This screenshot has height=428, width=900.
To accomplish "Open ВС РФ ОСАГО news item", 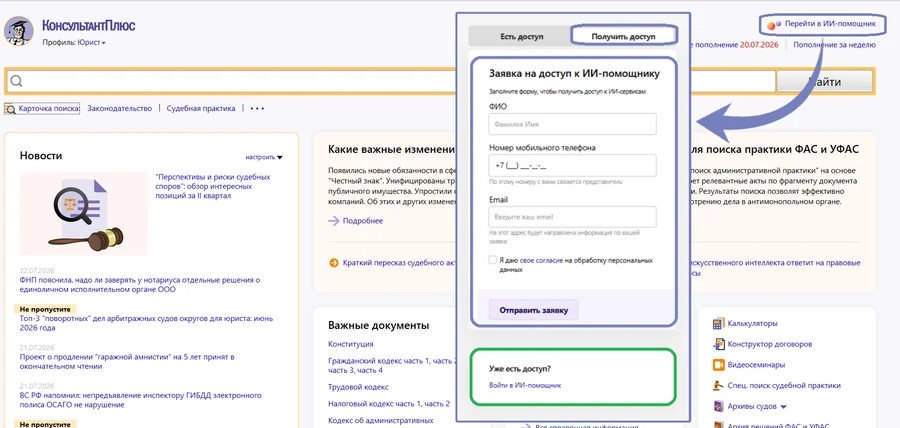I will tap(141, 400).
